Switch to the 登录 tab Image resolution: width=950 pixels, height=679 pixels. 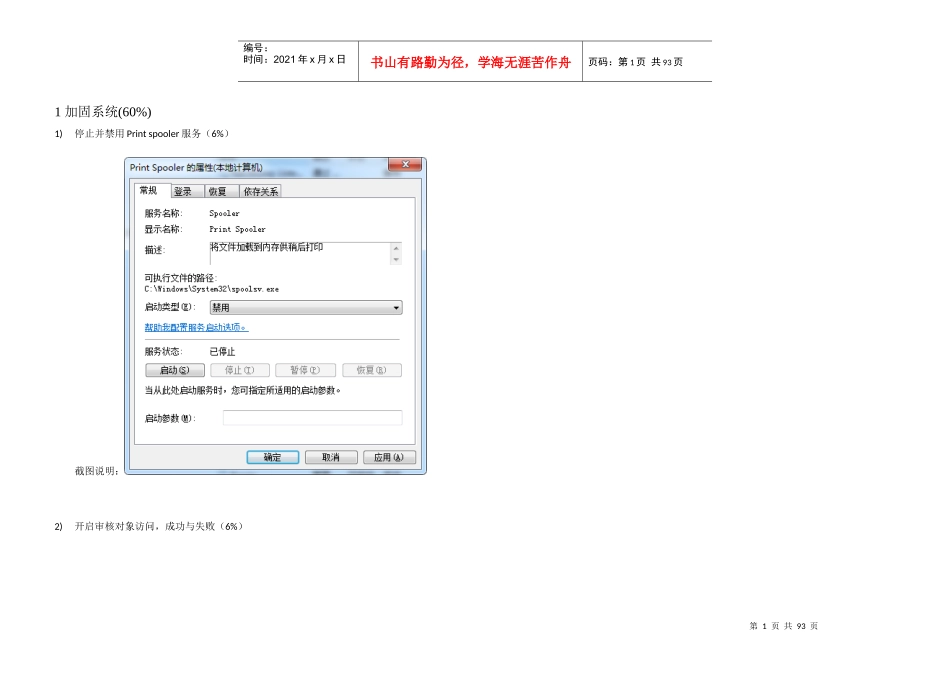point(188,191)
